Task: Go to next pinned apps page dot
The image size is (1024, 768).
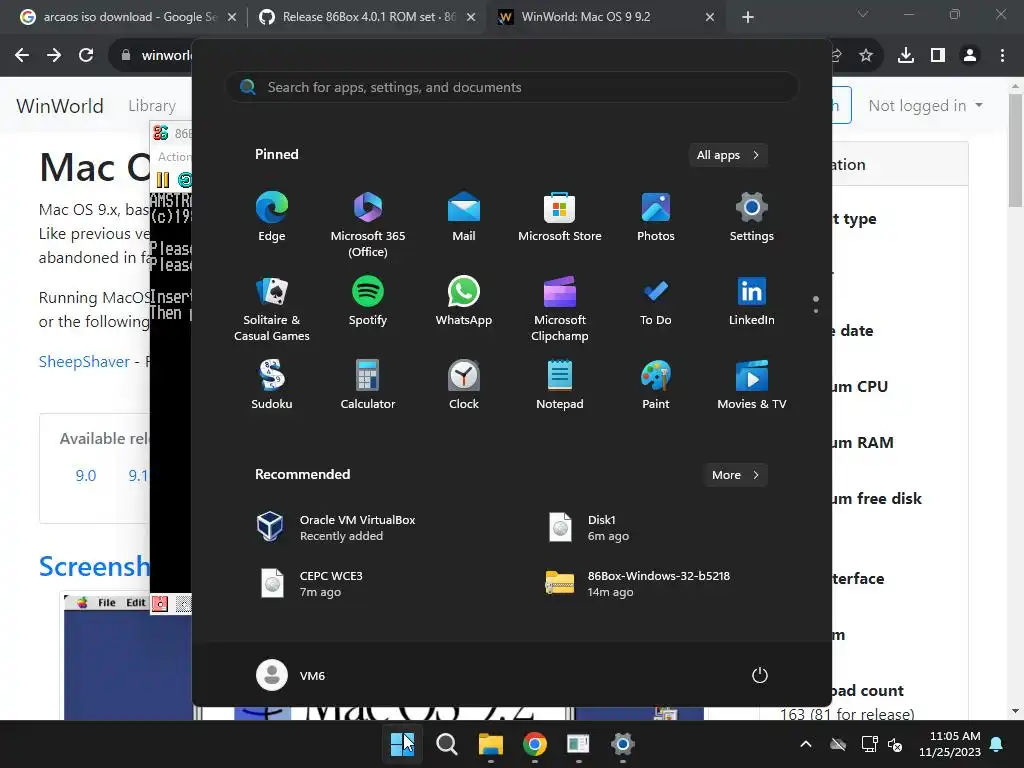Action: [x=816, y=311]
